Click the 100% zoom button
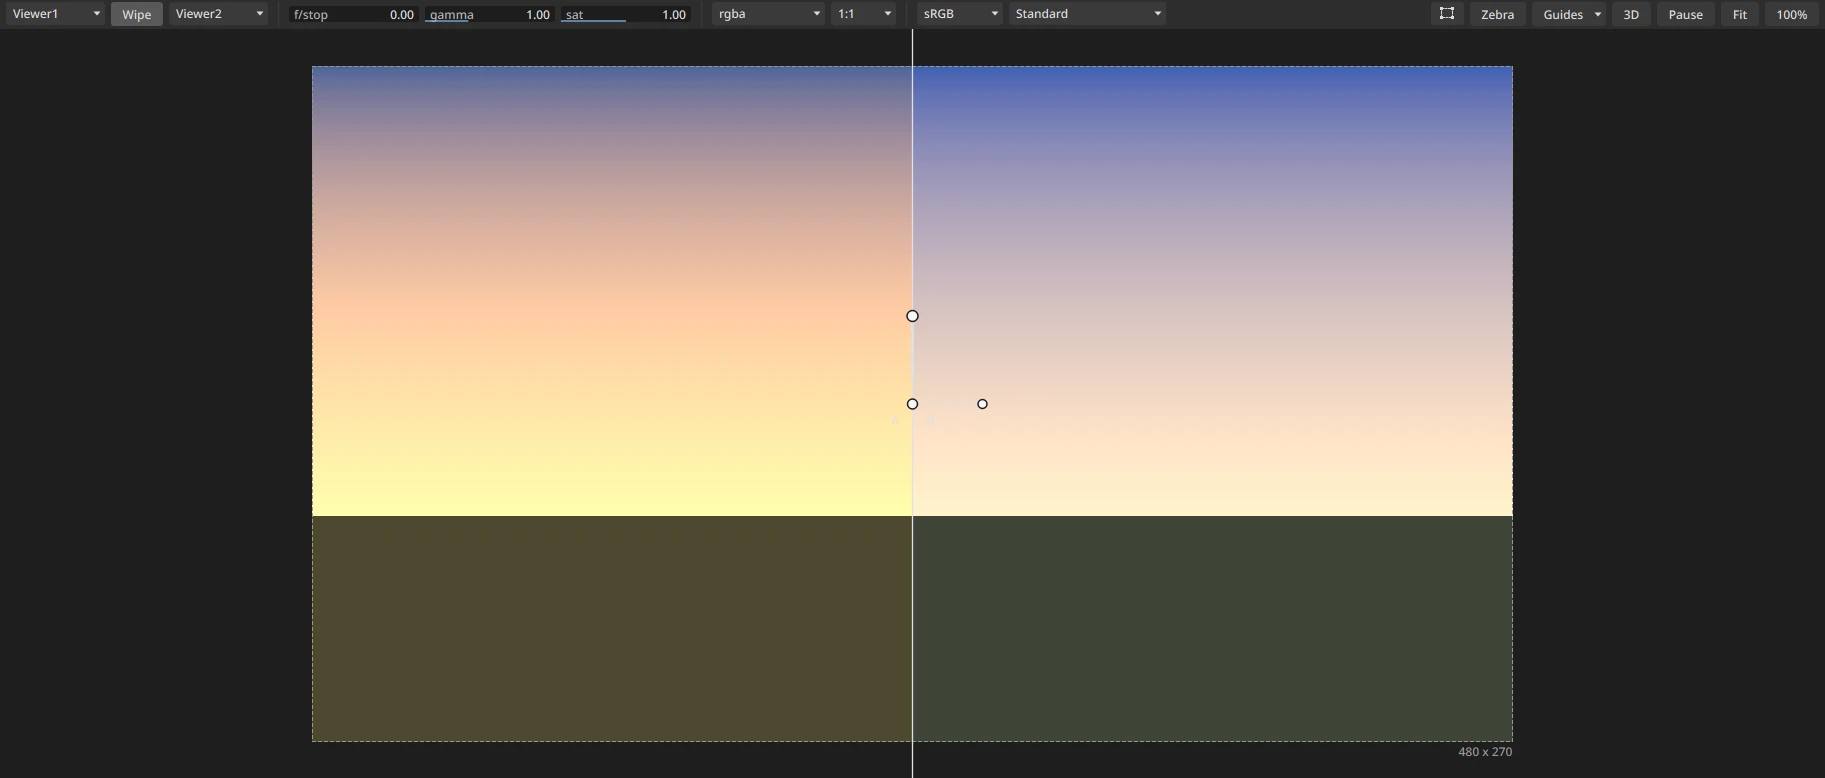 1792,14
